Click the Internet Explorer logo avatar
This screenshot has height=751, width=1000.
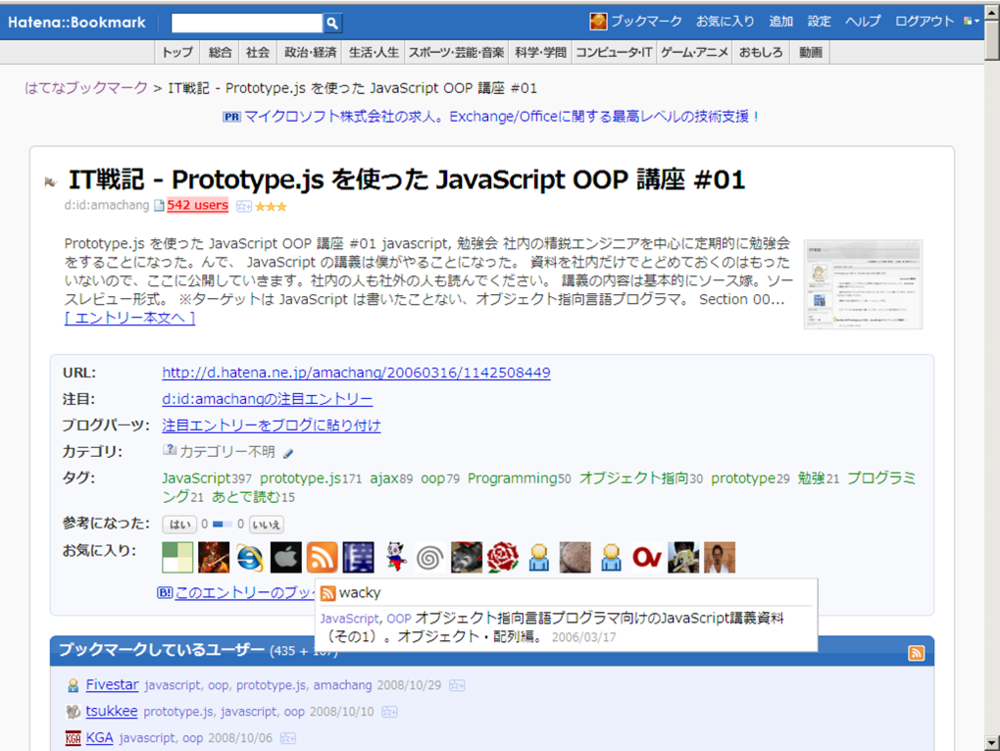click(x=249, y=557)
